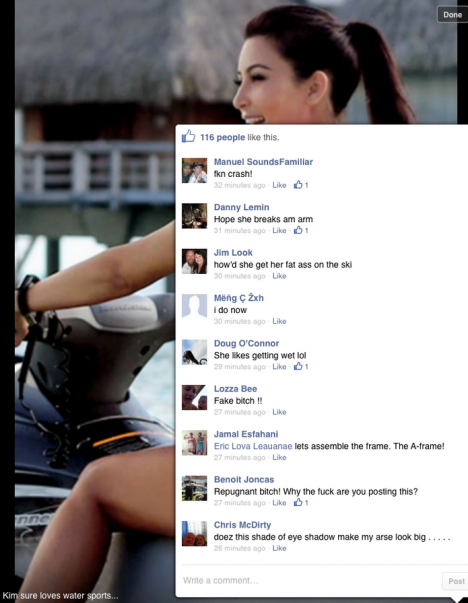Open the tagged Eric Lova Leauanae profile
The height and width of the screenshot is (603, 468).
tap(253, 446)
